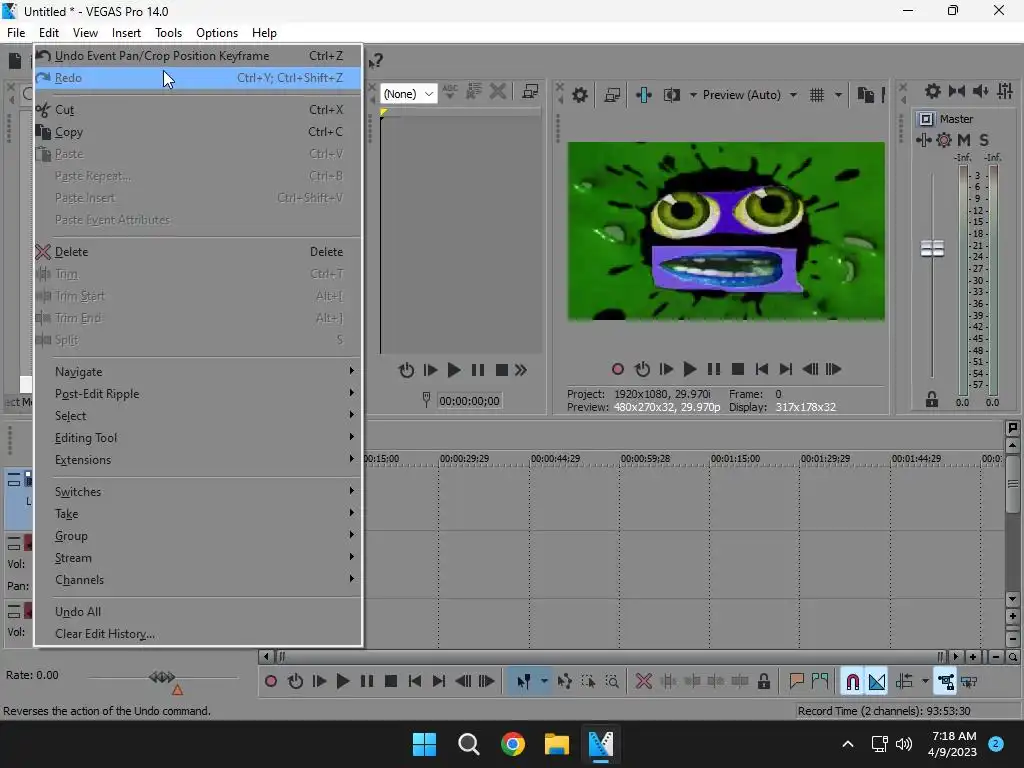Select Cut from the Edit menu
This screenshot has width=1024, height=768.
click(x=197, y=110)
